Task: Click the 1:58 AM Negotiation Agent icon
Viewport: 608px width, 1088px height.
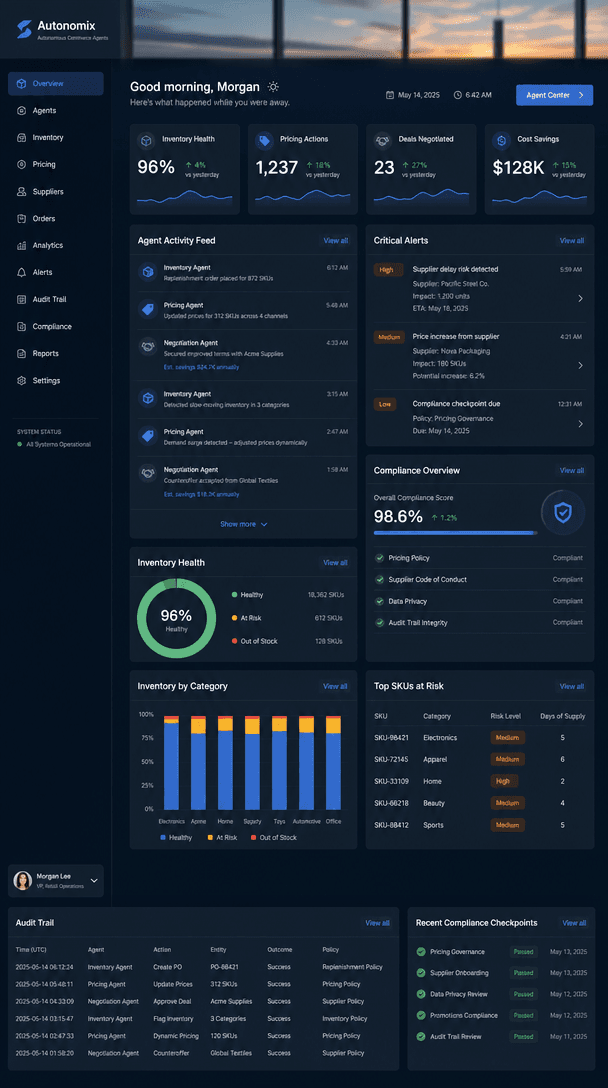Action: click(x=147, y=474)
